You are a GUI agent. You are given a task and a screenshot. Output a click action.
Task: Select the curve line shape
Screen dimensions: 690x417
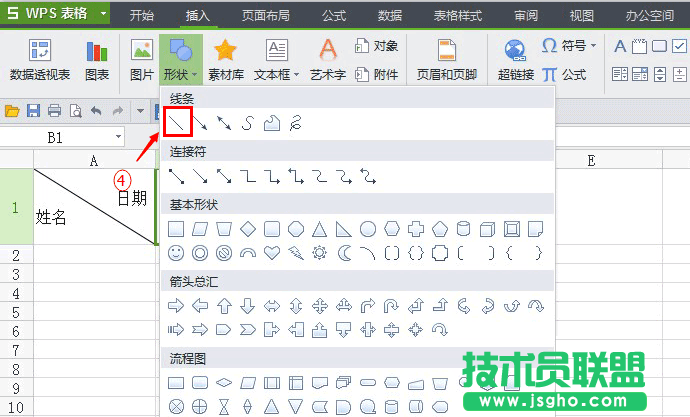pyautogui.click(x=248, y=123)
